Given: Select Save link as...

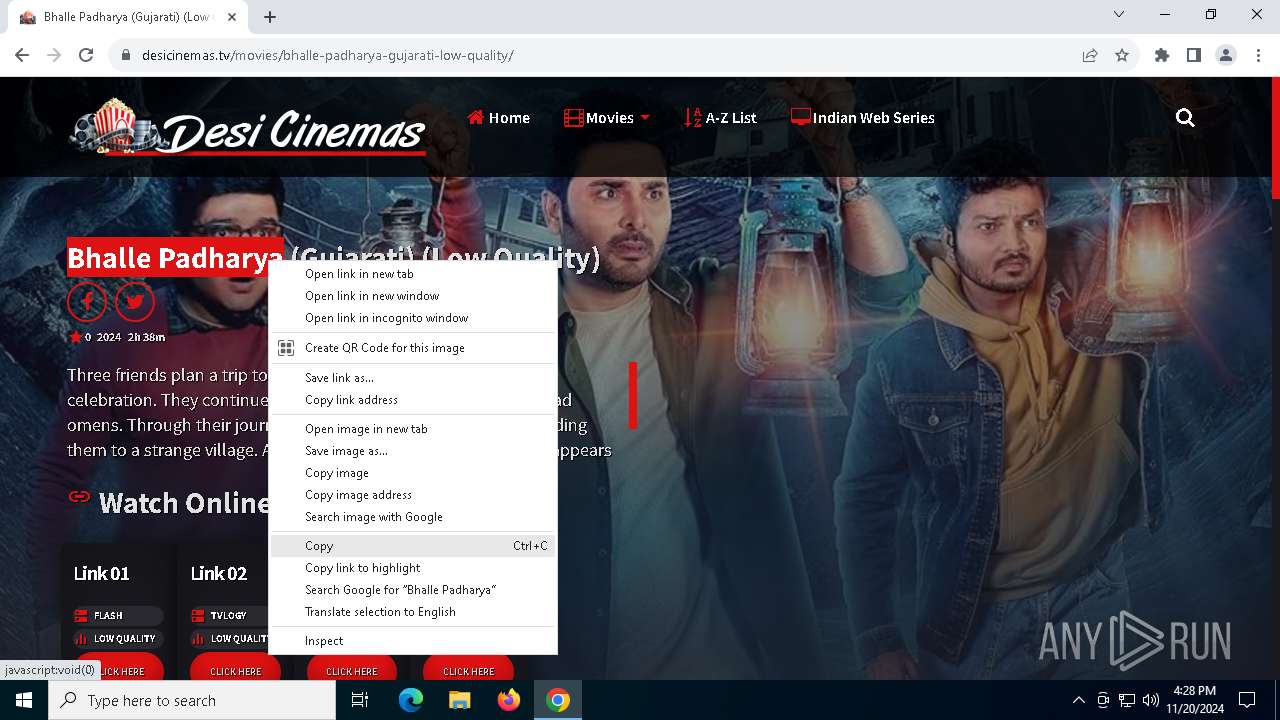Looking at the screenshot, I should (413, 378).
